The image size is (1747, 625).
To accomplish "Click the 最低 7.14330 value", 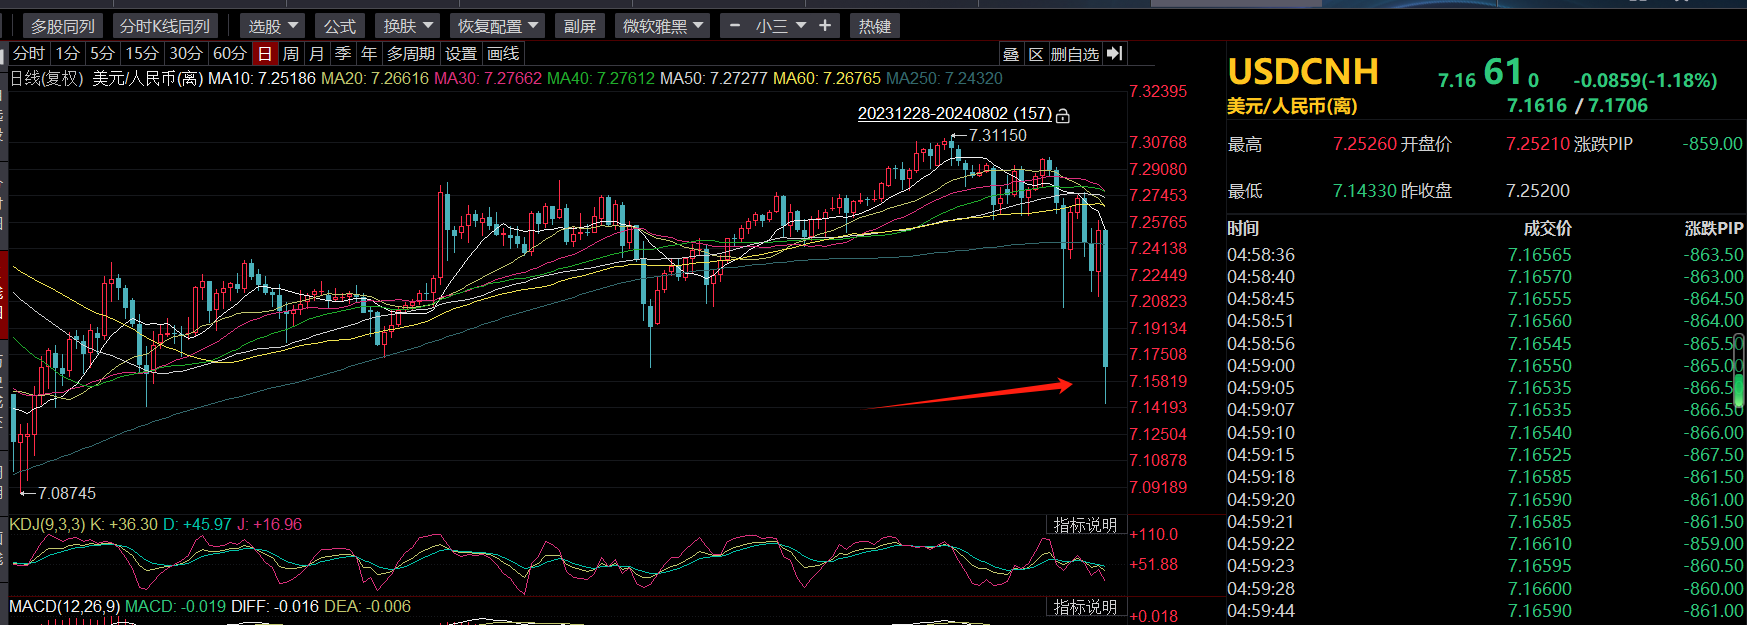I will (x=1365, y=190).
